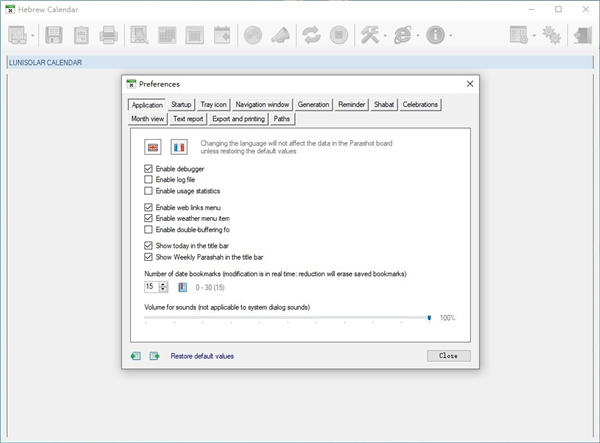Viewport: 600px width, 443px height.
Task: Click the save (floppy disk) toolbar icon
Action: [x=54, y=36]
